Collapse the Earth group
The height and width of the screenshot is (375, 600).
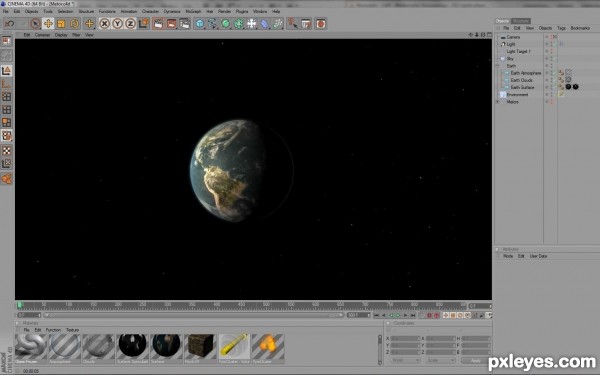click(498, 66)
